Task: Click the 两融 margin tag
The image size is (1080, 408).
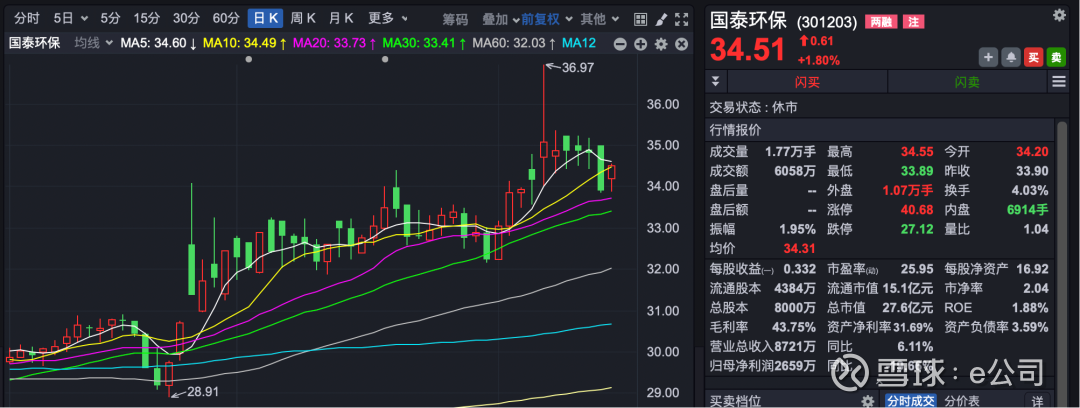Action: 881,21
